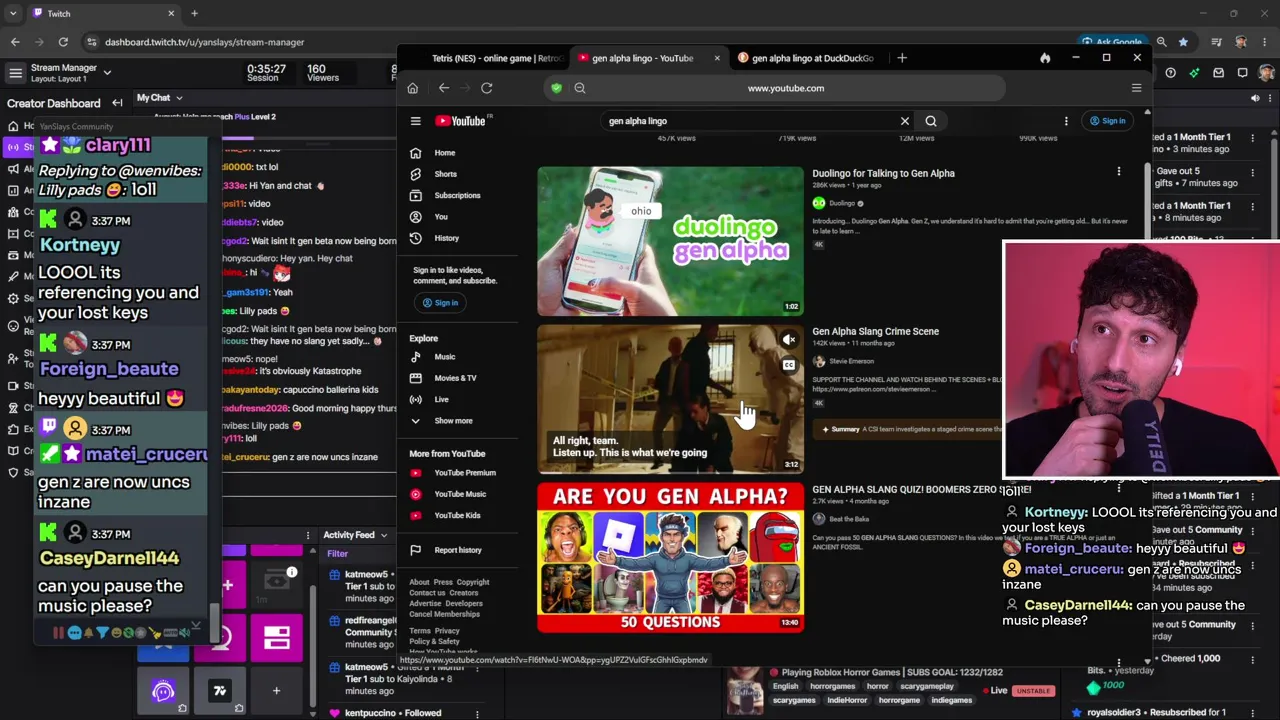Open the horrorgames stream tag

(x=832, y=687)
